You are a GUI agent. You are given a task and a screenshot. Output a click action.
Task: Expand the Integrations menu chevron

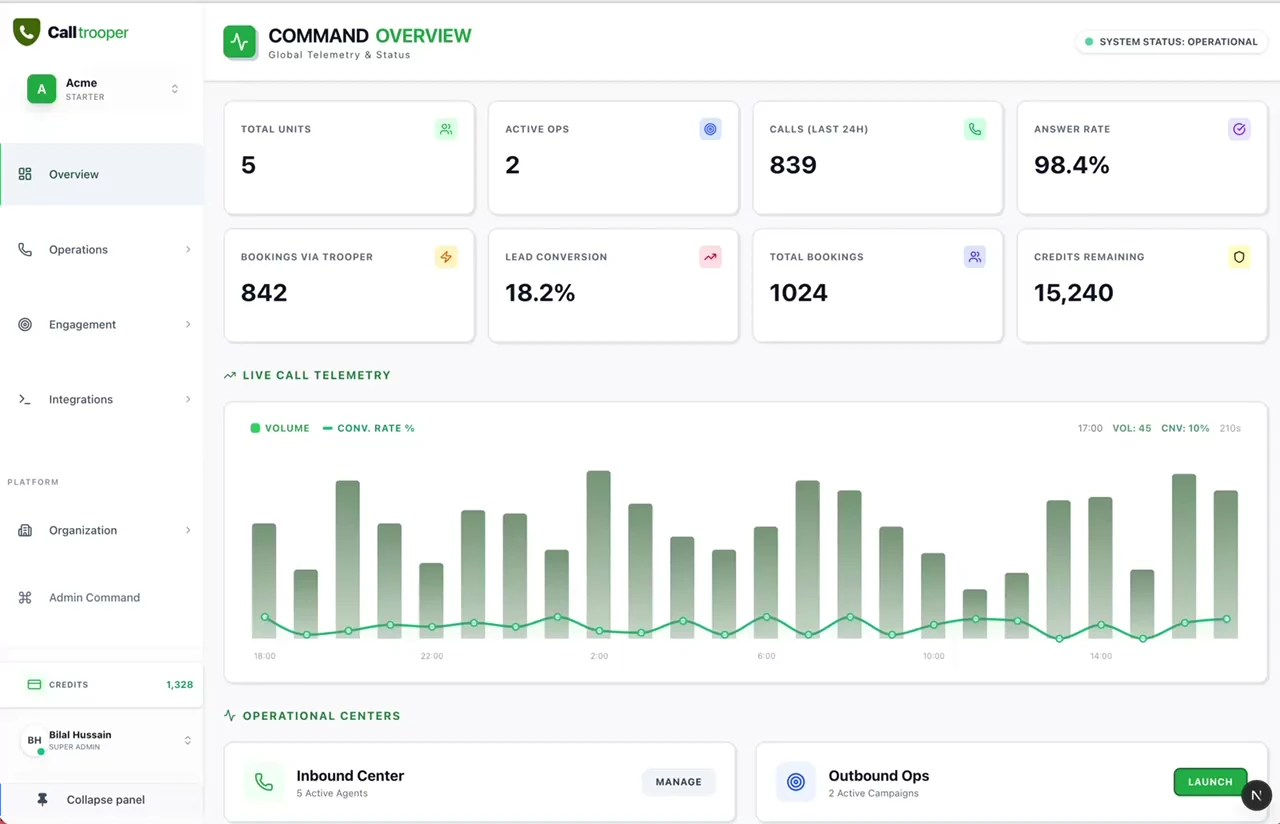click(188, 399)
